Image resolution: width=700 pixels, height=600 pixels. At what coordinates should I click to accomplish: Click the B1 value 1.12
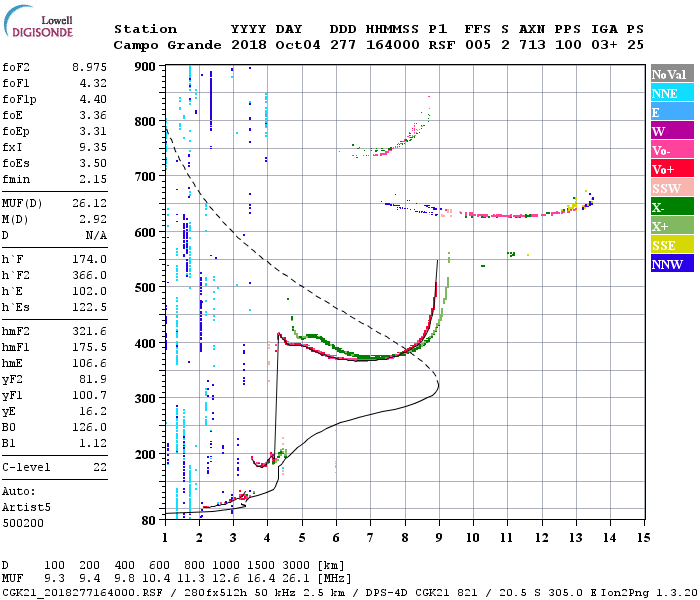tap(93, 443)
